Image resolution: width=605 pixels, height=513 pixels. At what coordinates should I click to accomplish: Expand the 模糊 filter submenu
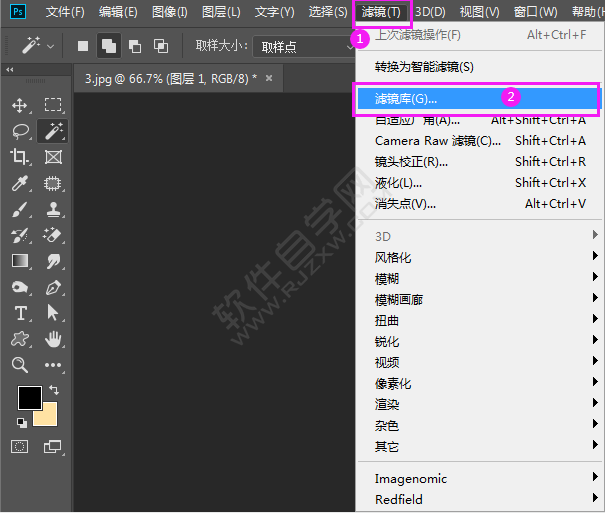pos(386,279)
